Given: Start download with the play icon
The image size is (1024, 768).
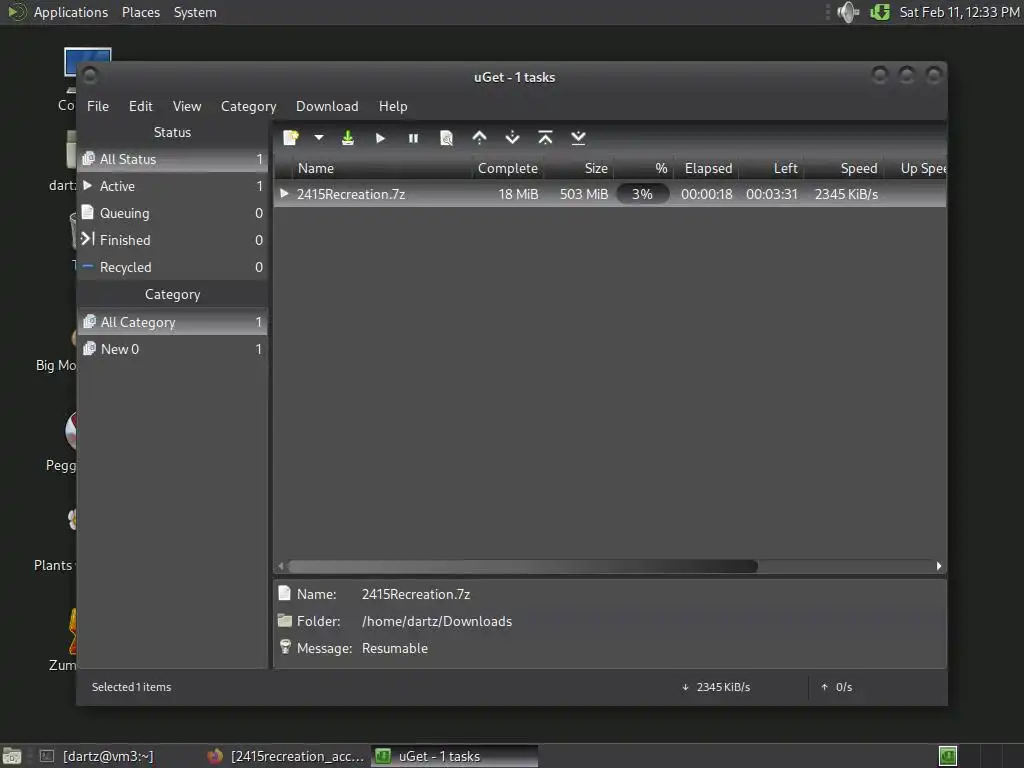Looking at the screenshot, I should [380, 138].
